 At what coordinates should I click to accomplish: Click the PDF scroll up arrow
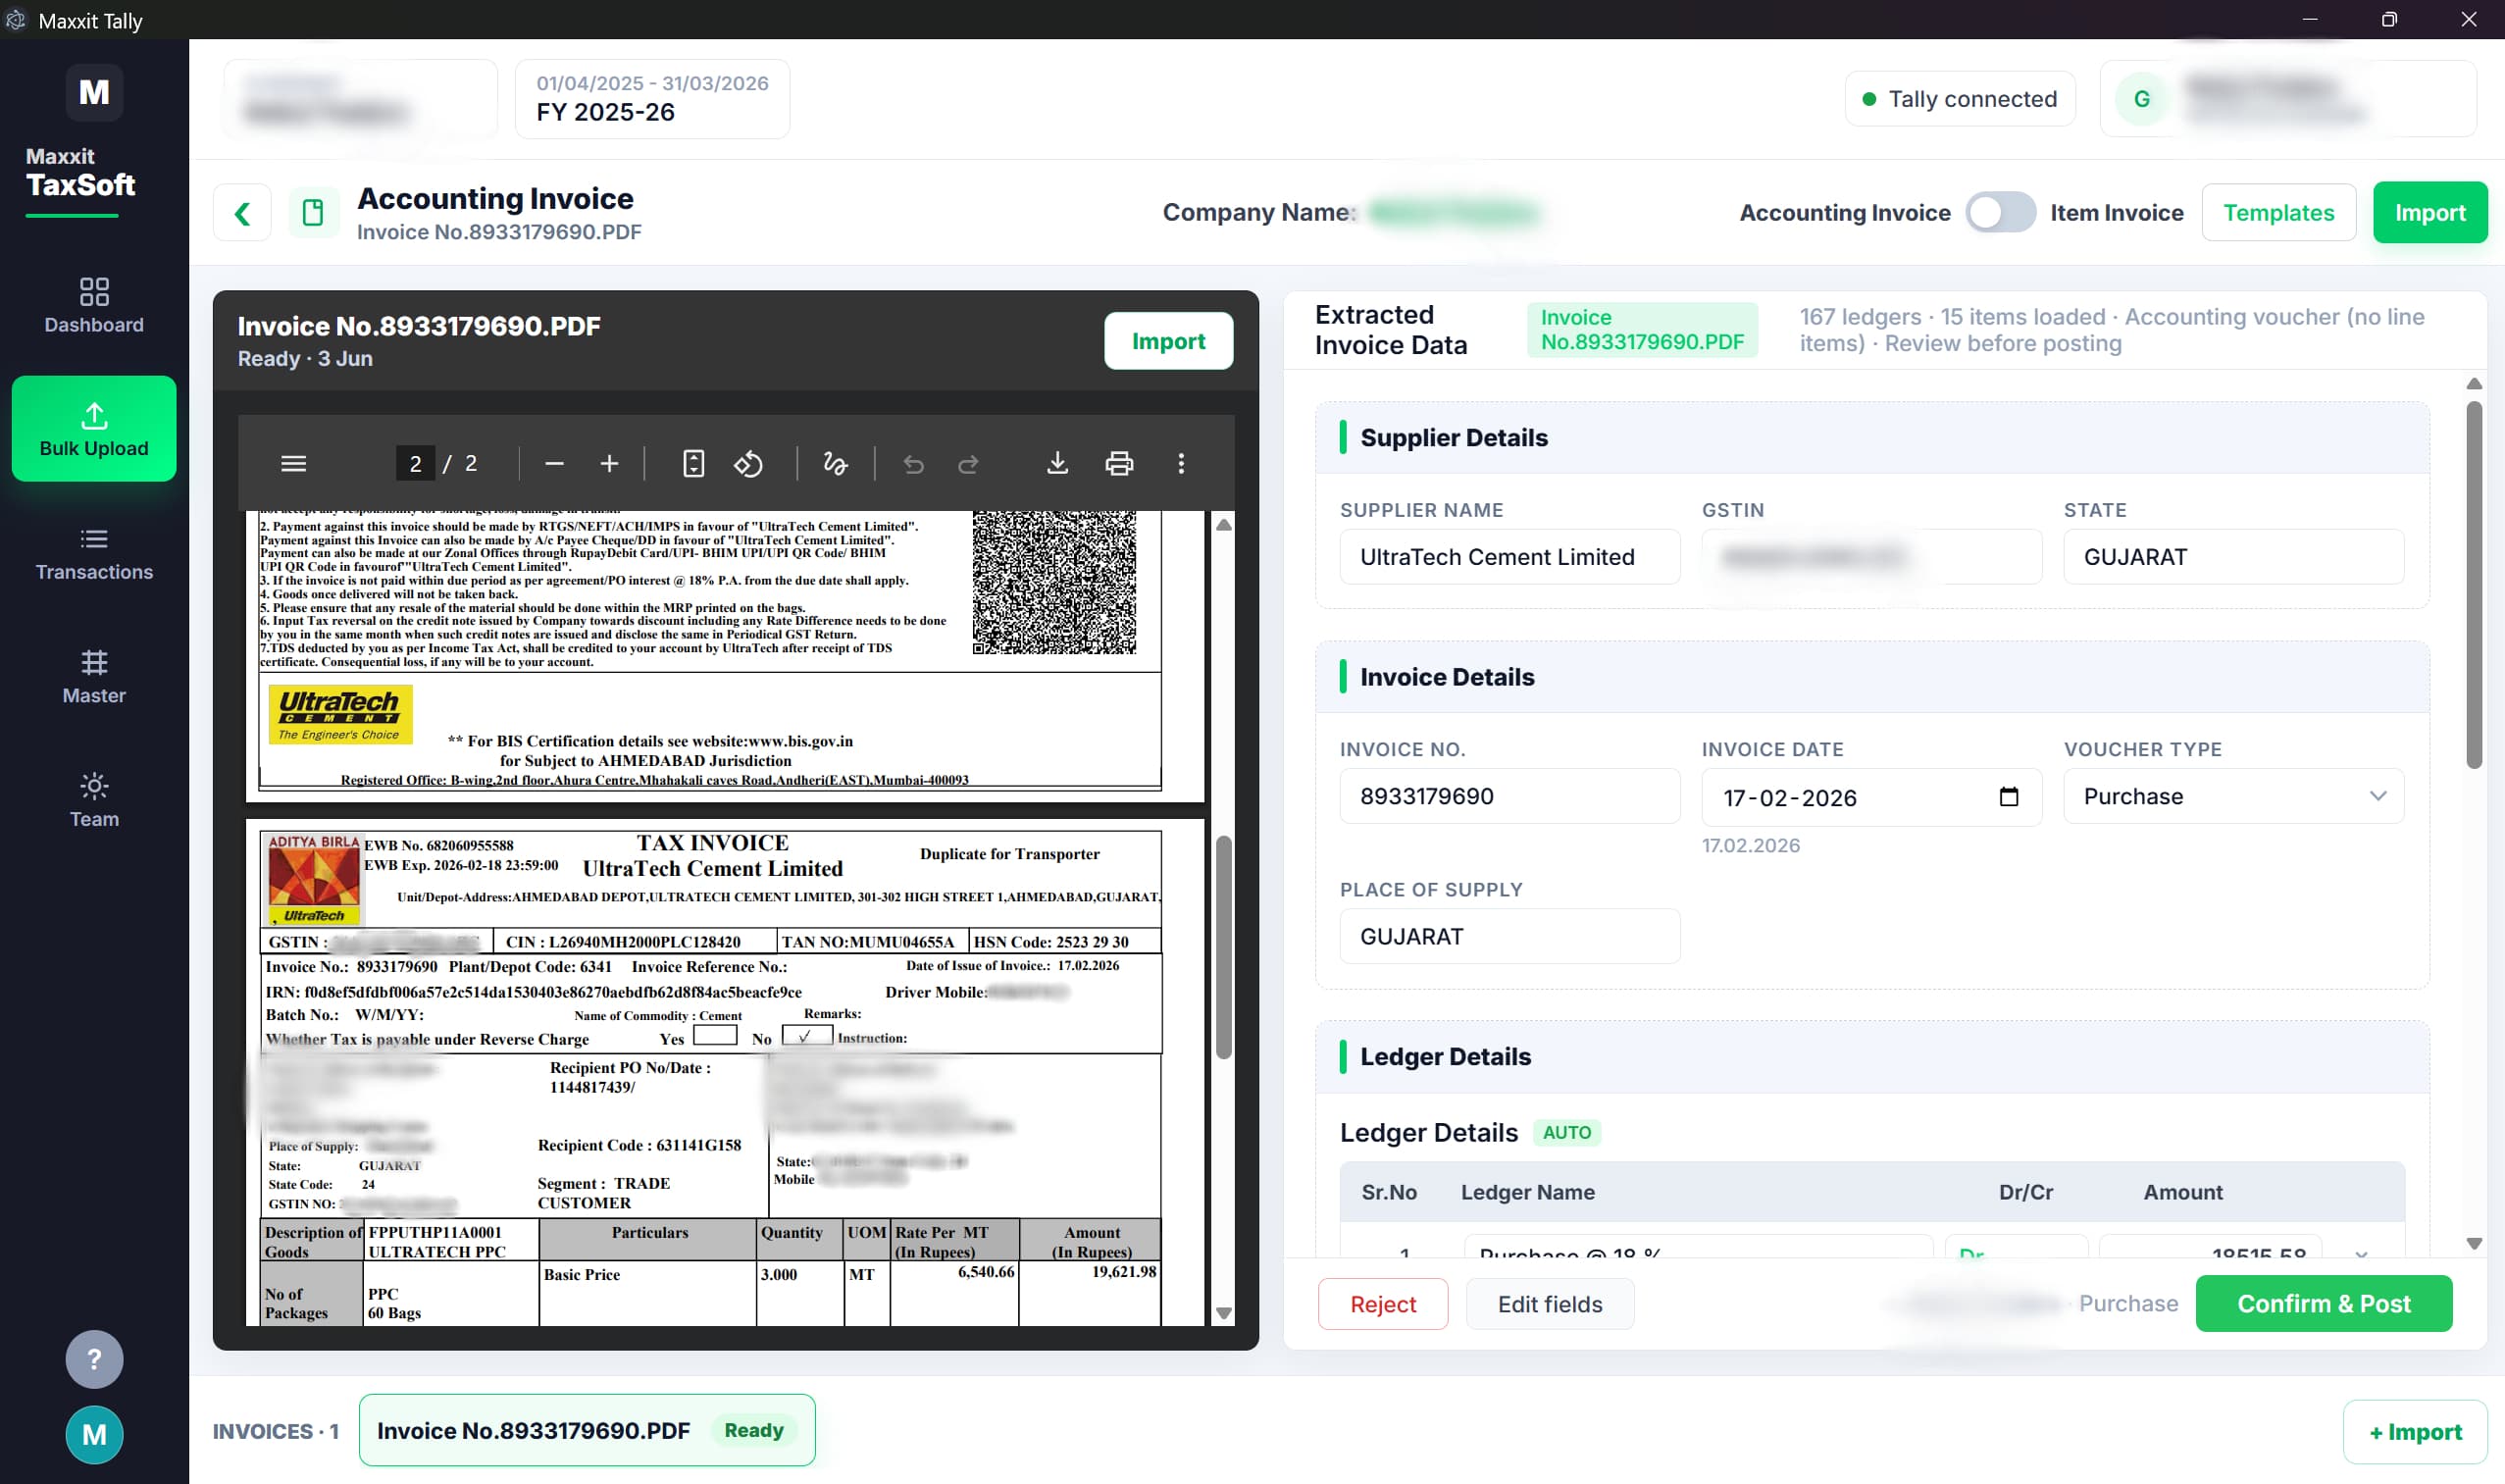[x=1223, y=525]
